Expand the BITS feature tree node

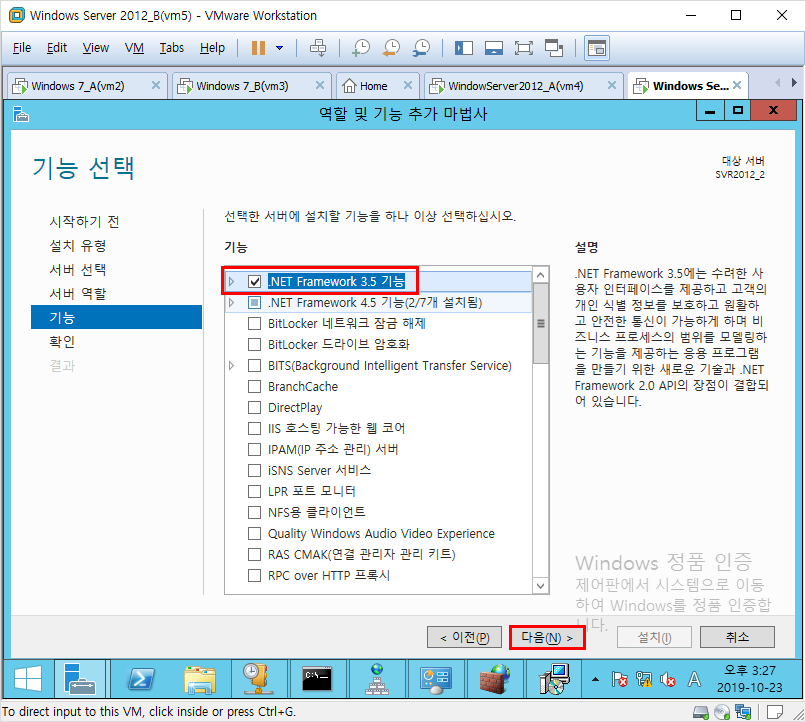[x=232, y=365]
